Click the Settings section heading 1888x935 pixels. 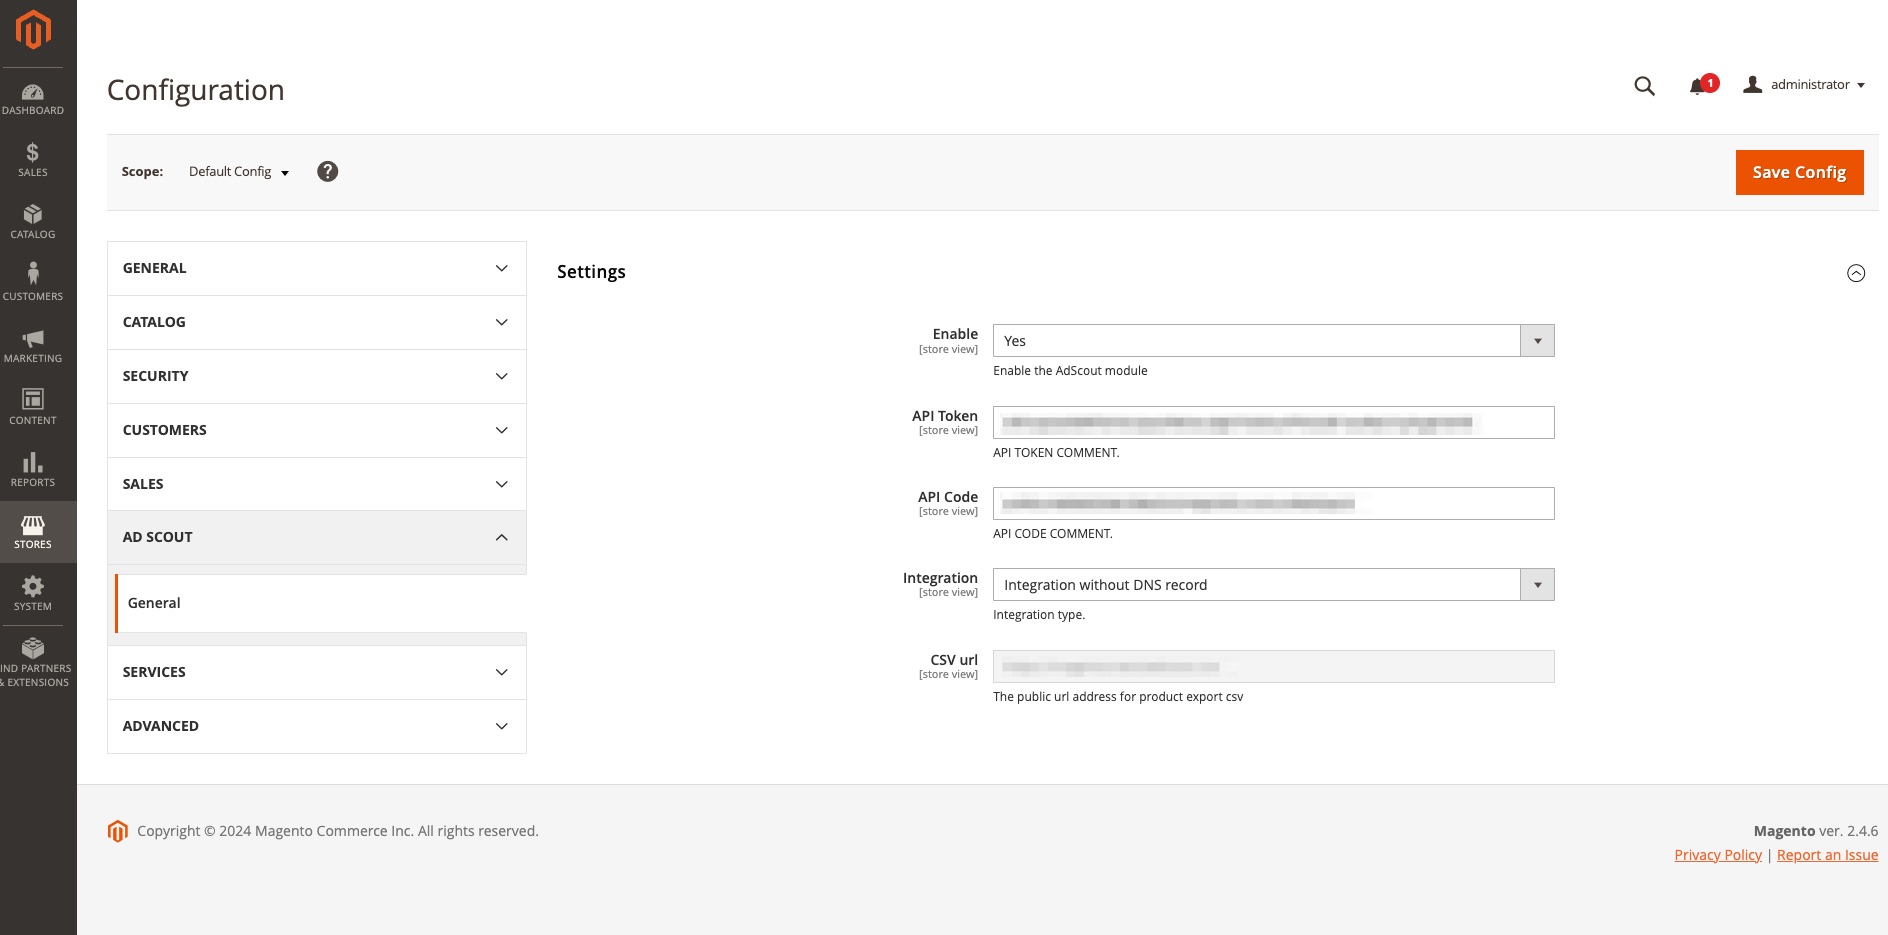pyautogui.click(x=591, y=272)
